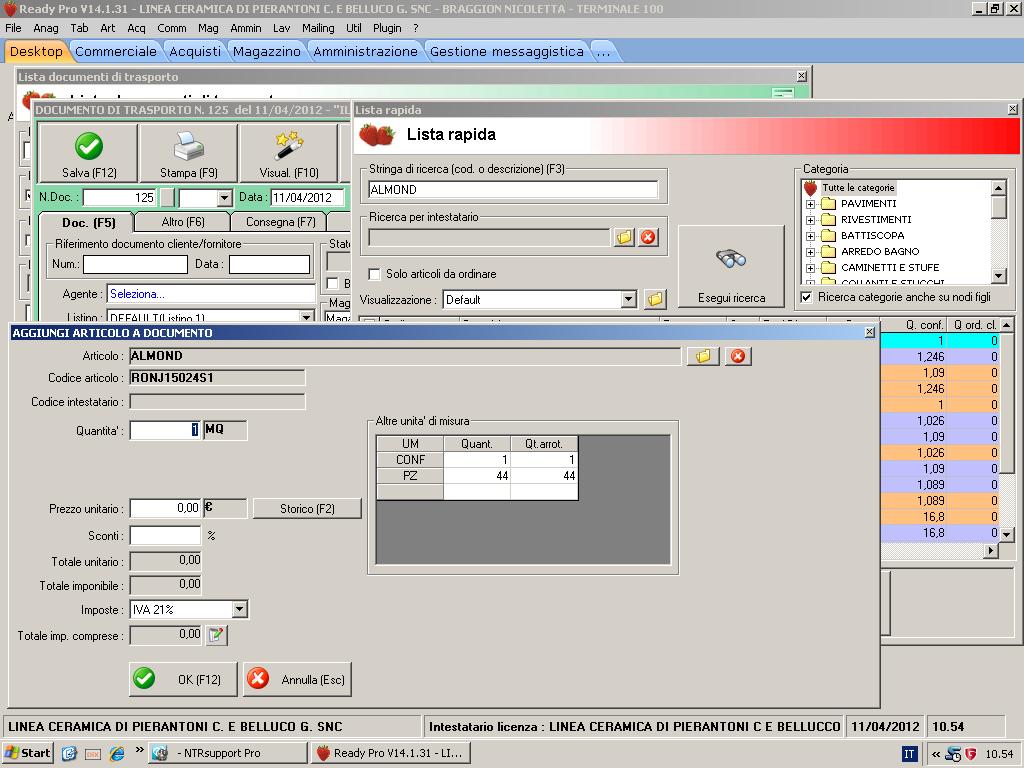This screenshot has height=768, width=1024.
Task: Click Riferimento documento Num. field
Action: click(x=135, y=264)
